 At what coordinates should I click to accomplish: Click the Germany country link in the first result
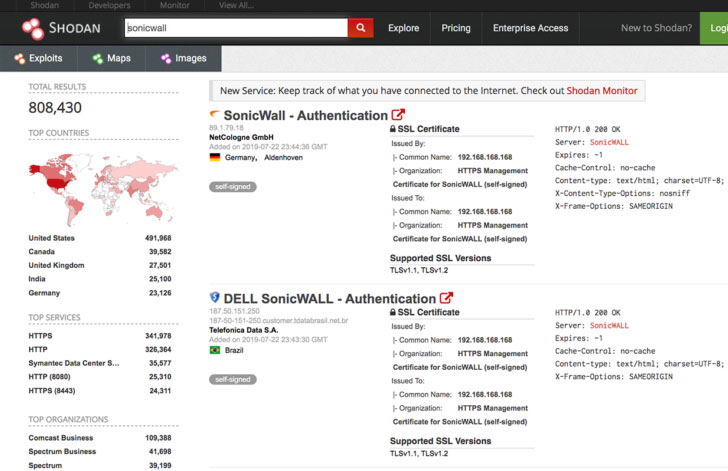[x=241, y=157]
